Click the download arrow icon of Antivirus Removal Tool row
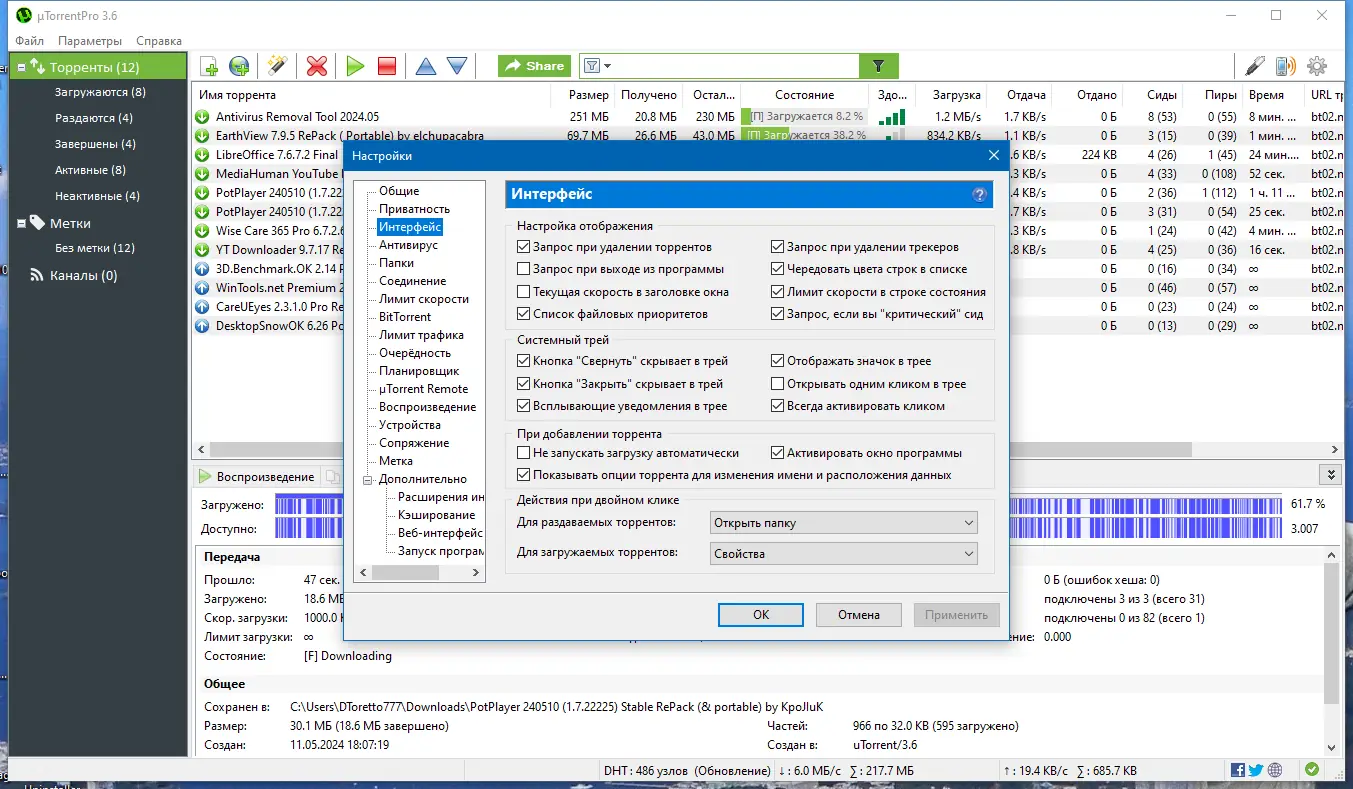 point(203,117)
